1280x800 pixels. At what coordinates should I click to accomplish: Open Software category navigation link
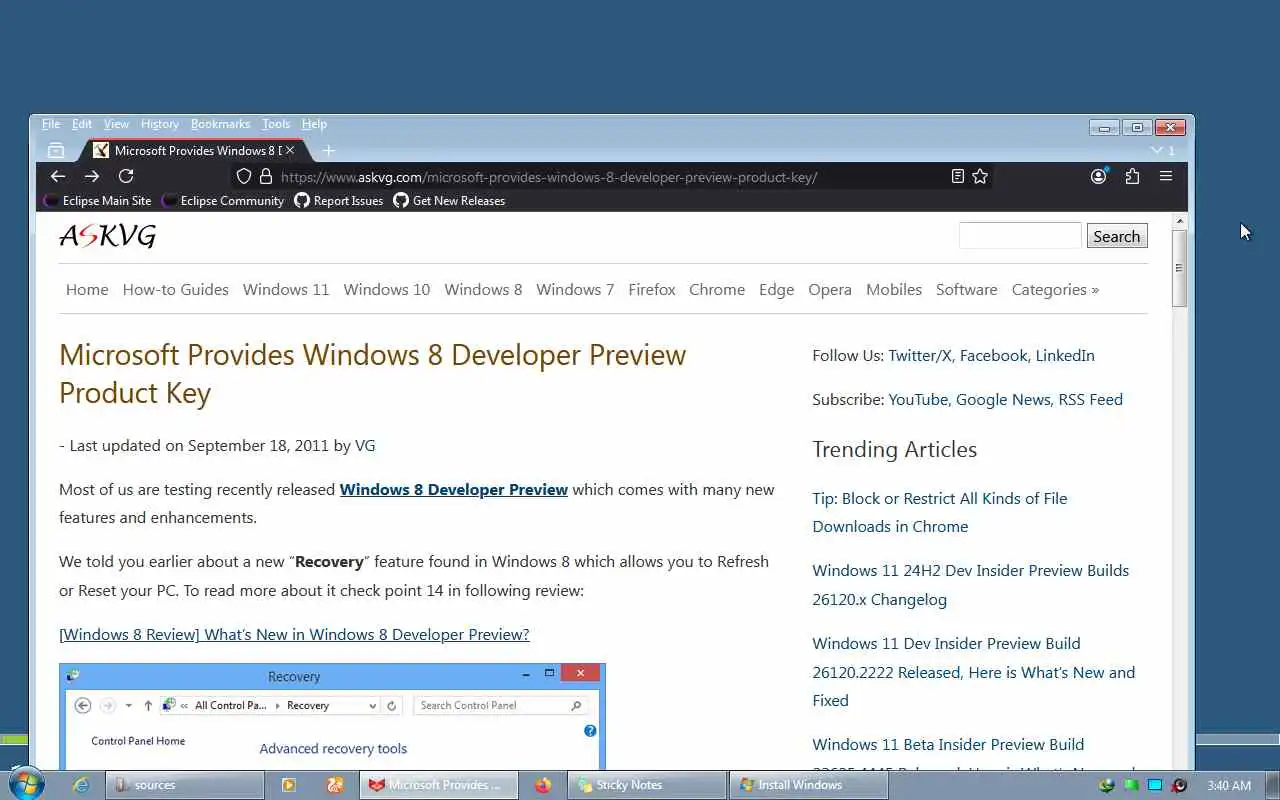click(966, 289)
